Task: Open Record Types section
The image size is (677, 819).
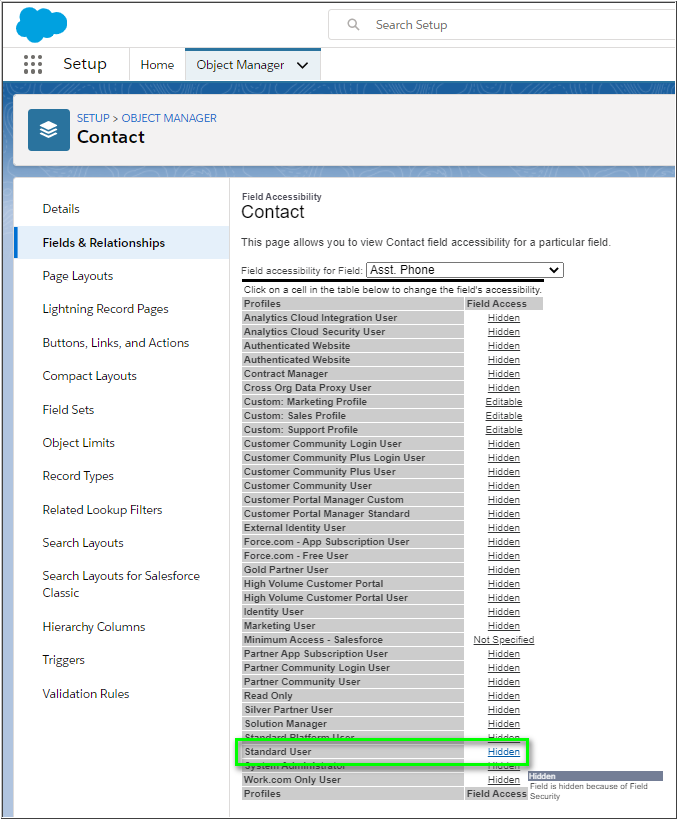Action: click(x=78, y=476)
